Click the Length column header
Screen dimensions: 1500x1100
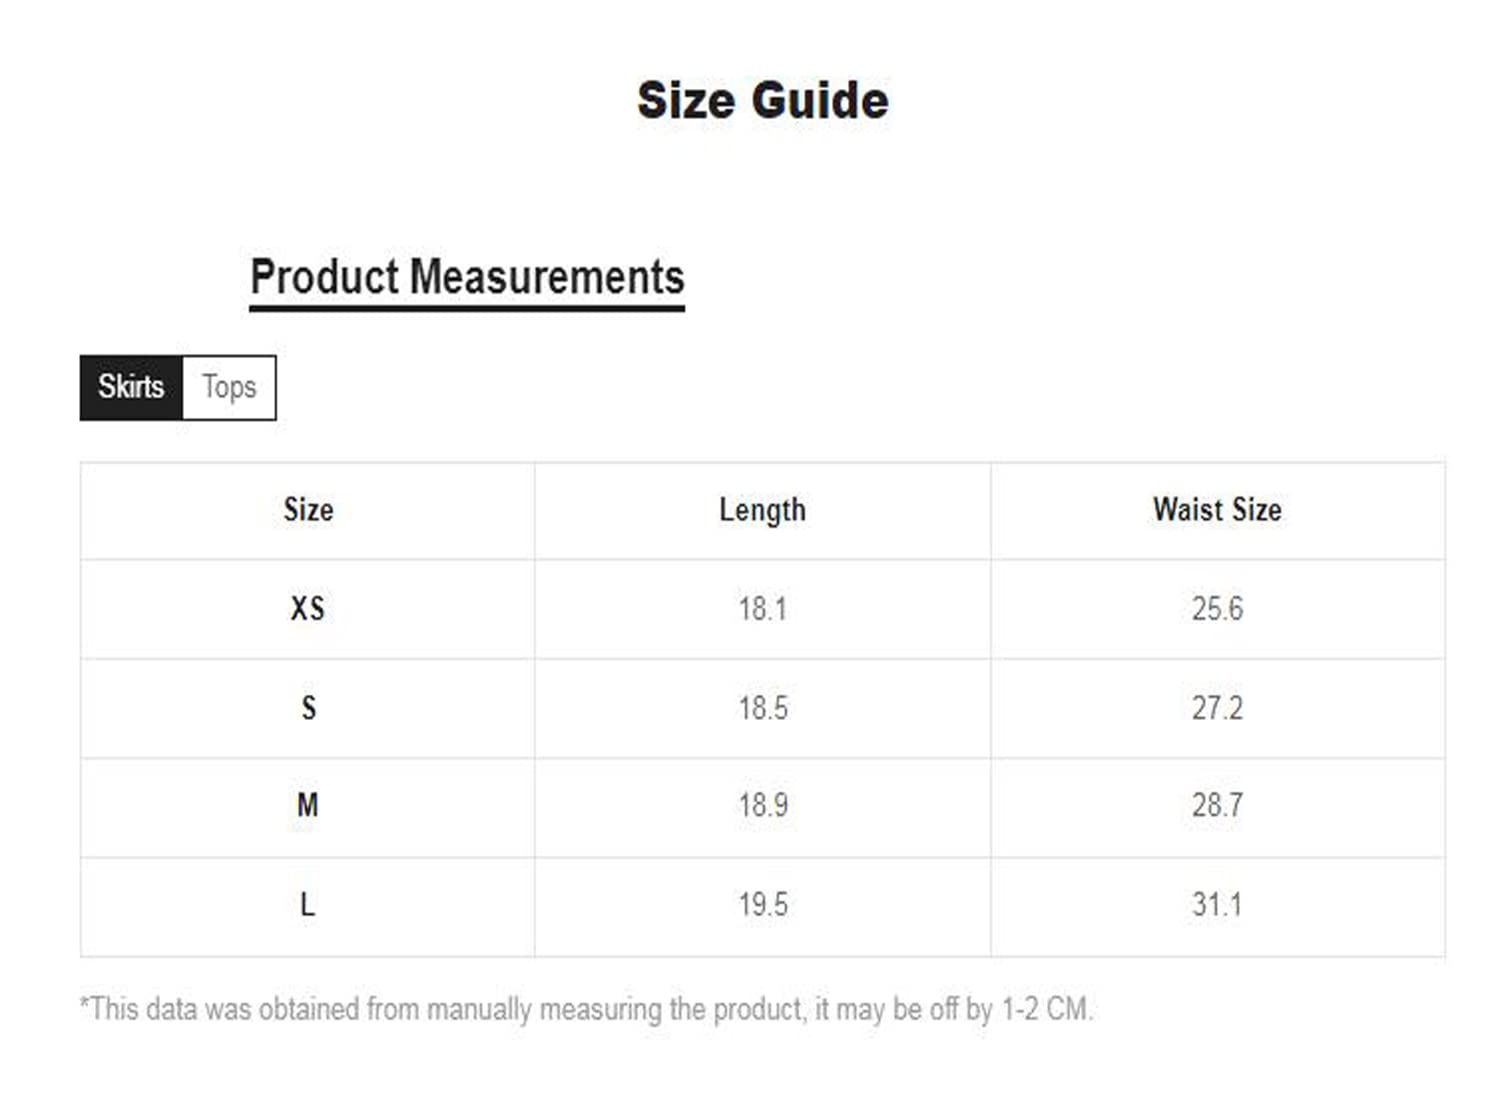click(762, 510)
